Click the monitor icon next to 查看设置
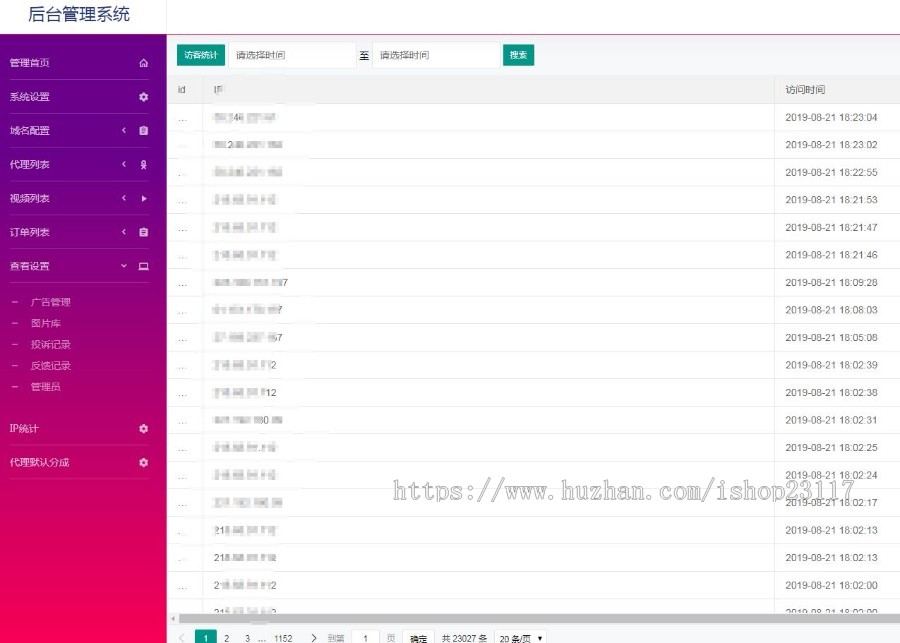The height and width of the screenshot is (643, 900). (x=143, y=266)
